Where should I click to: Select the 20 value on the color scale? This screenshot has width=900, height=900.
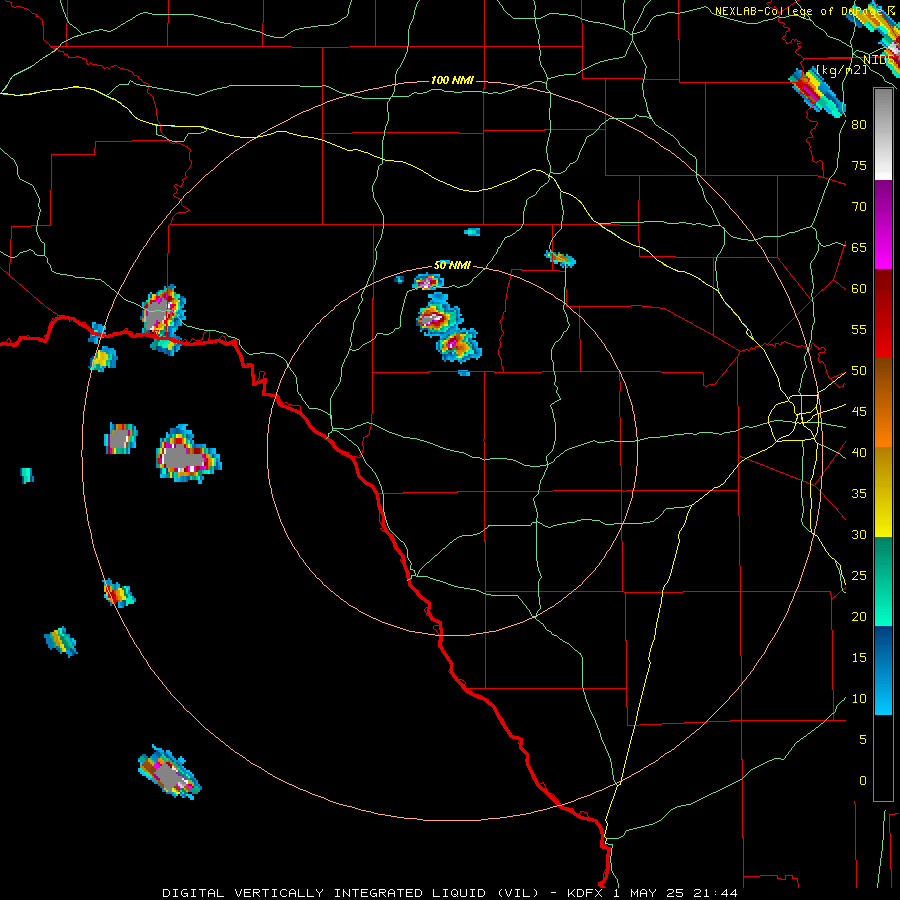tap(859, 617)
